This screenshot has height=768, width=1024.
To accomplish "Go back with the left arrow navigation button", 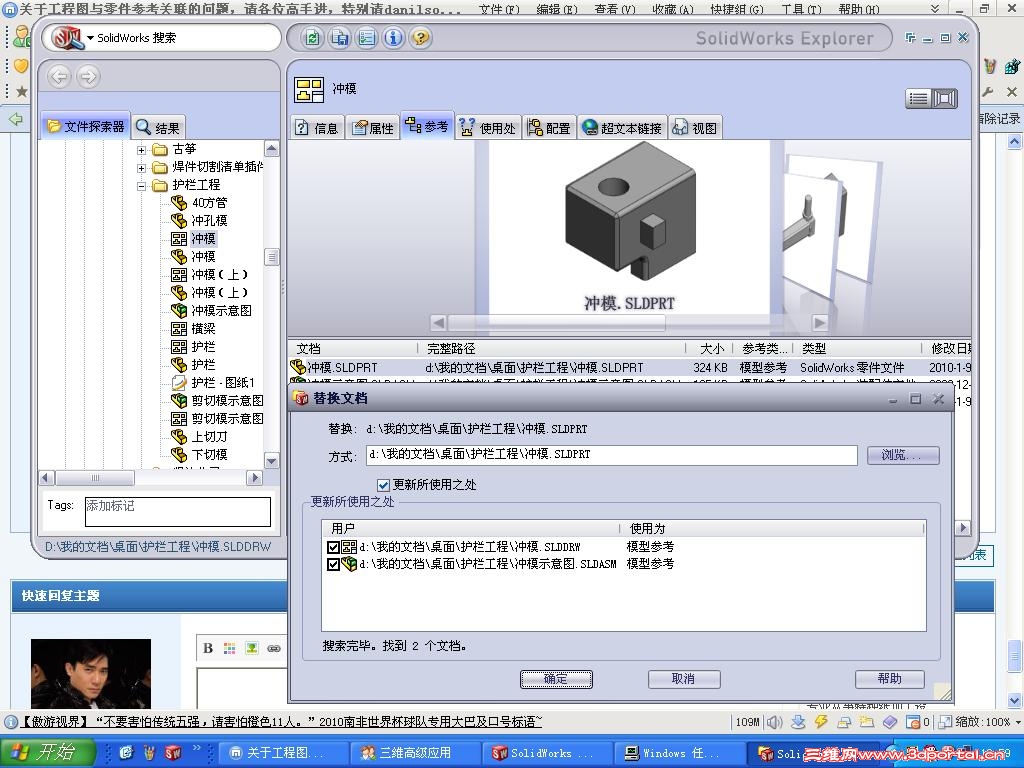I will 59,77.
